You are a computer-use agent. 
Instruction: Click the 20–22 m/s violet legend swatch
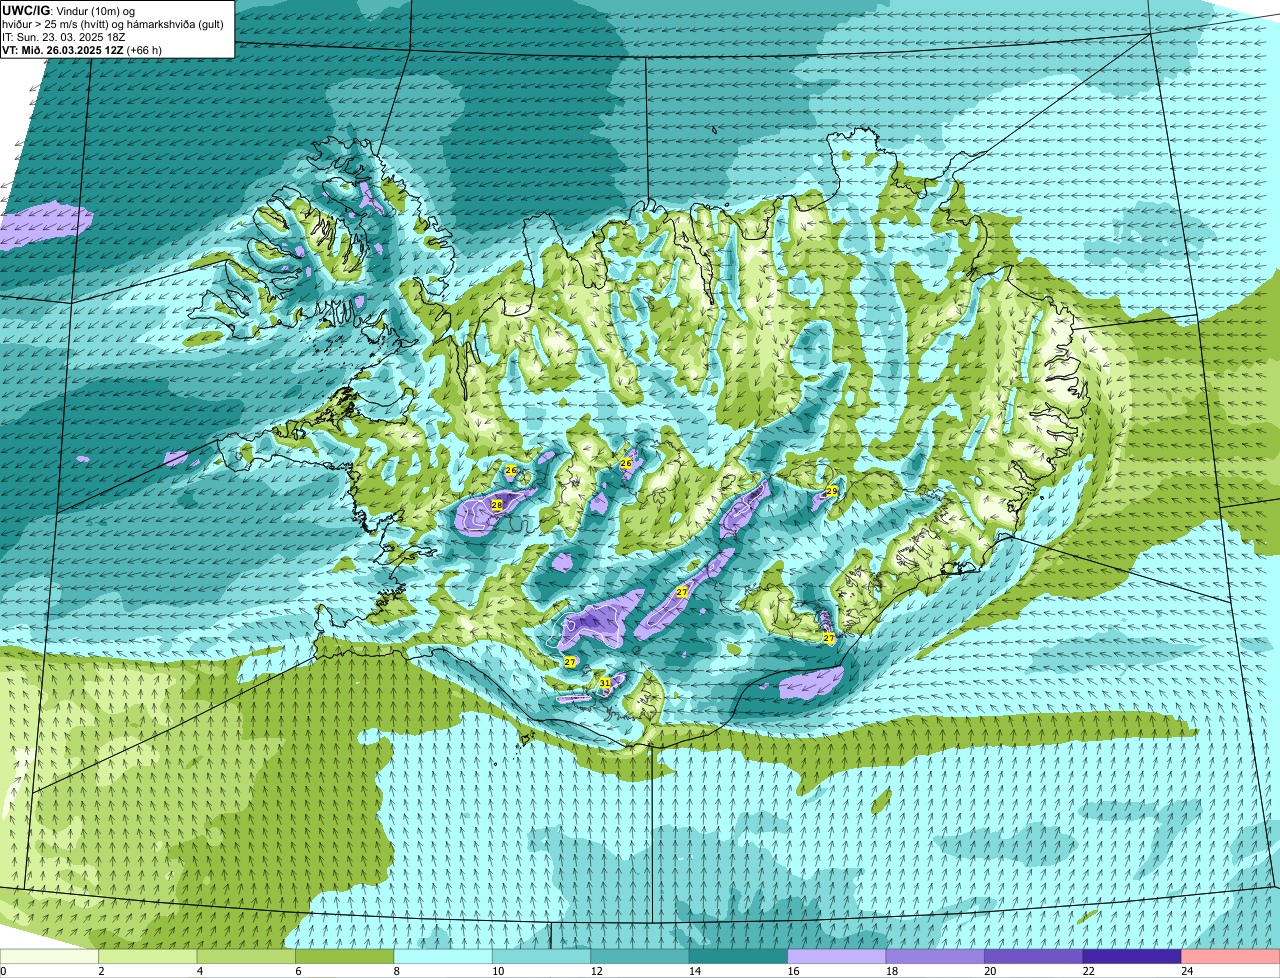pyautogui.click(x=1034, y=956)
